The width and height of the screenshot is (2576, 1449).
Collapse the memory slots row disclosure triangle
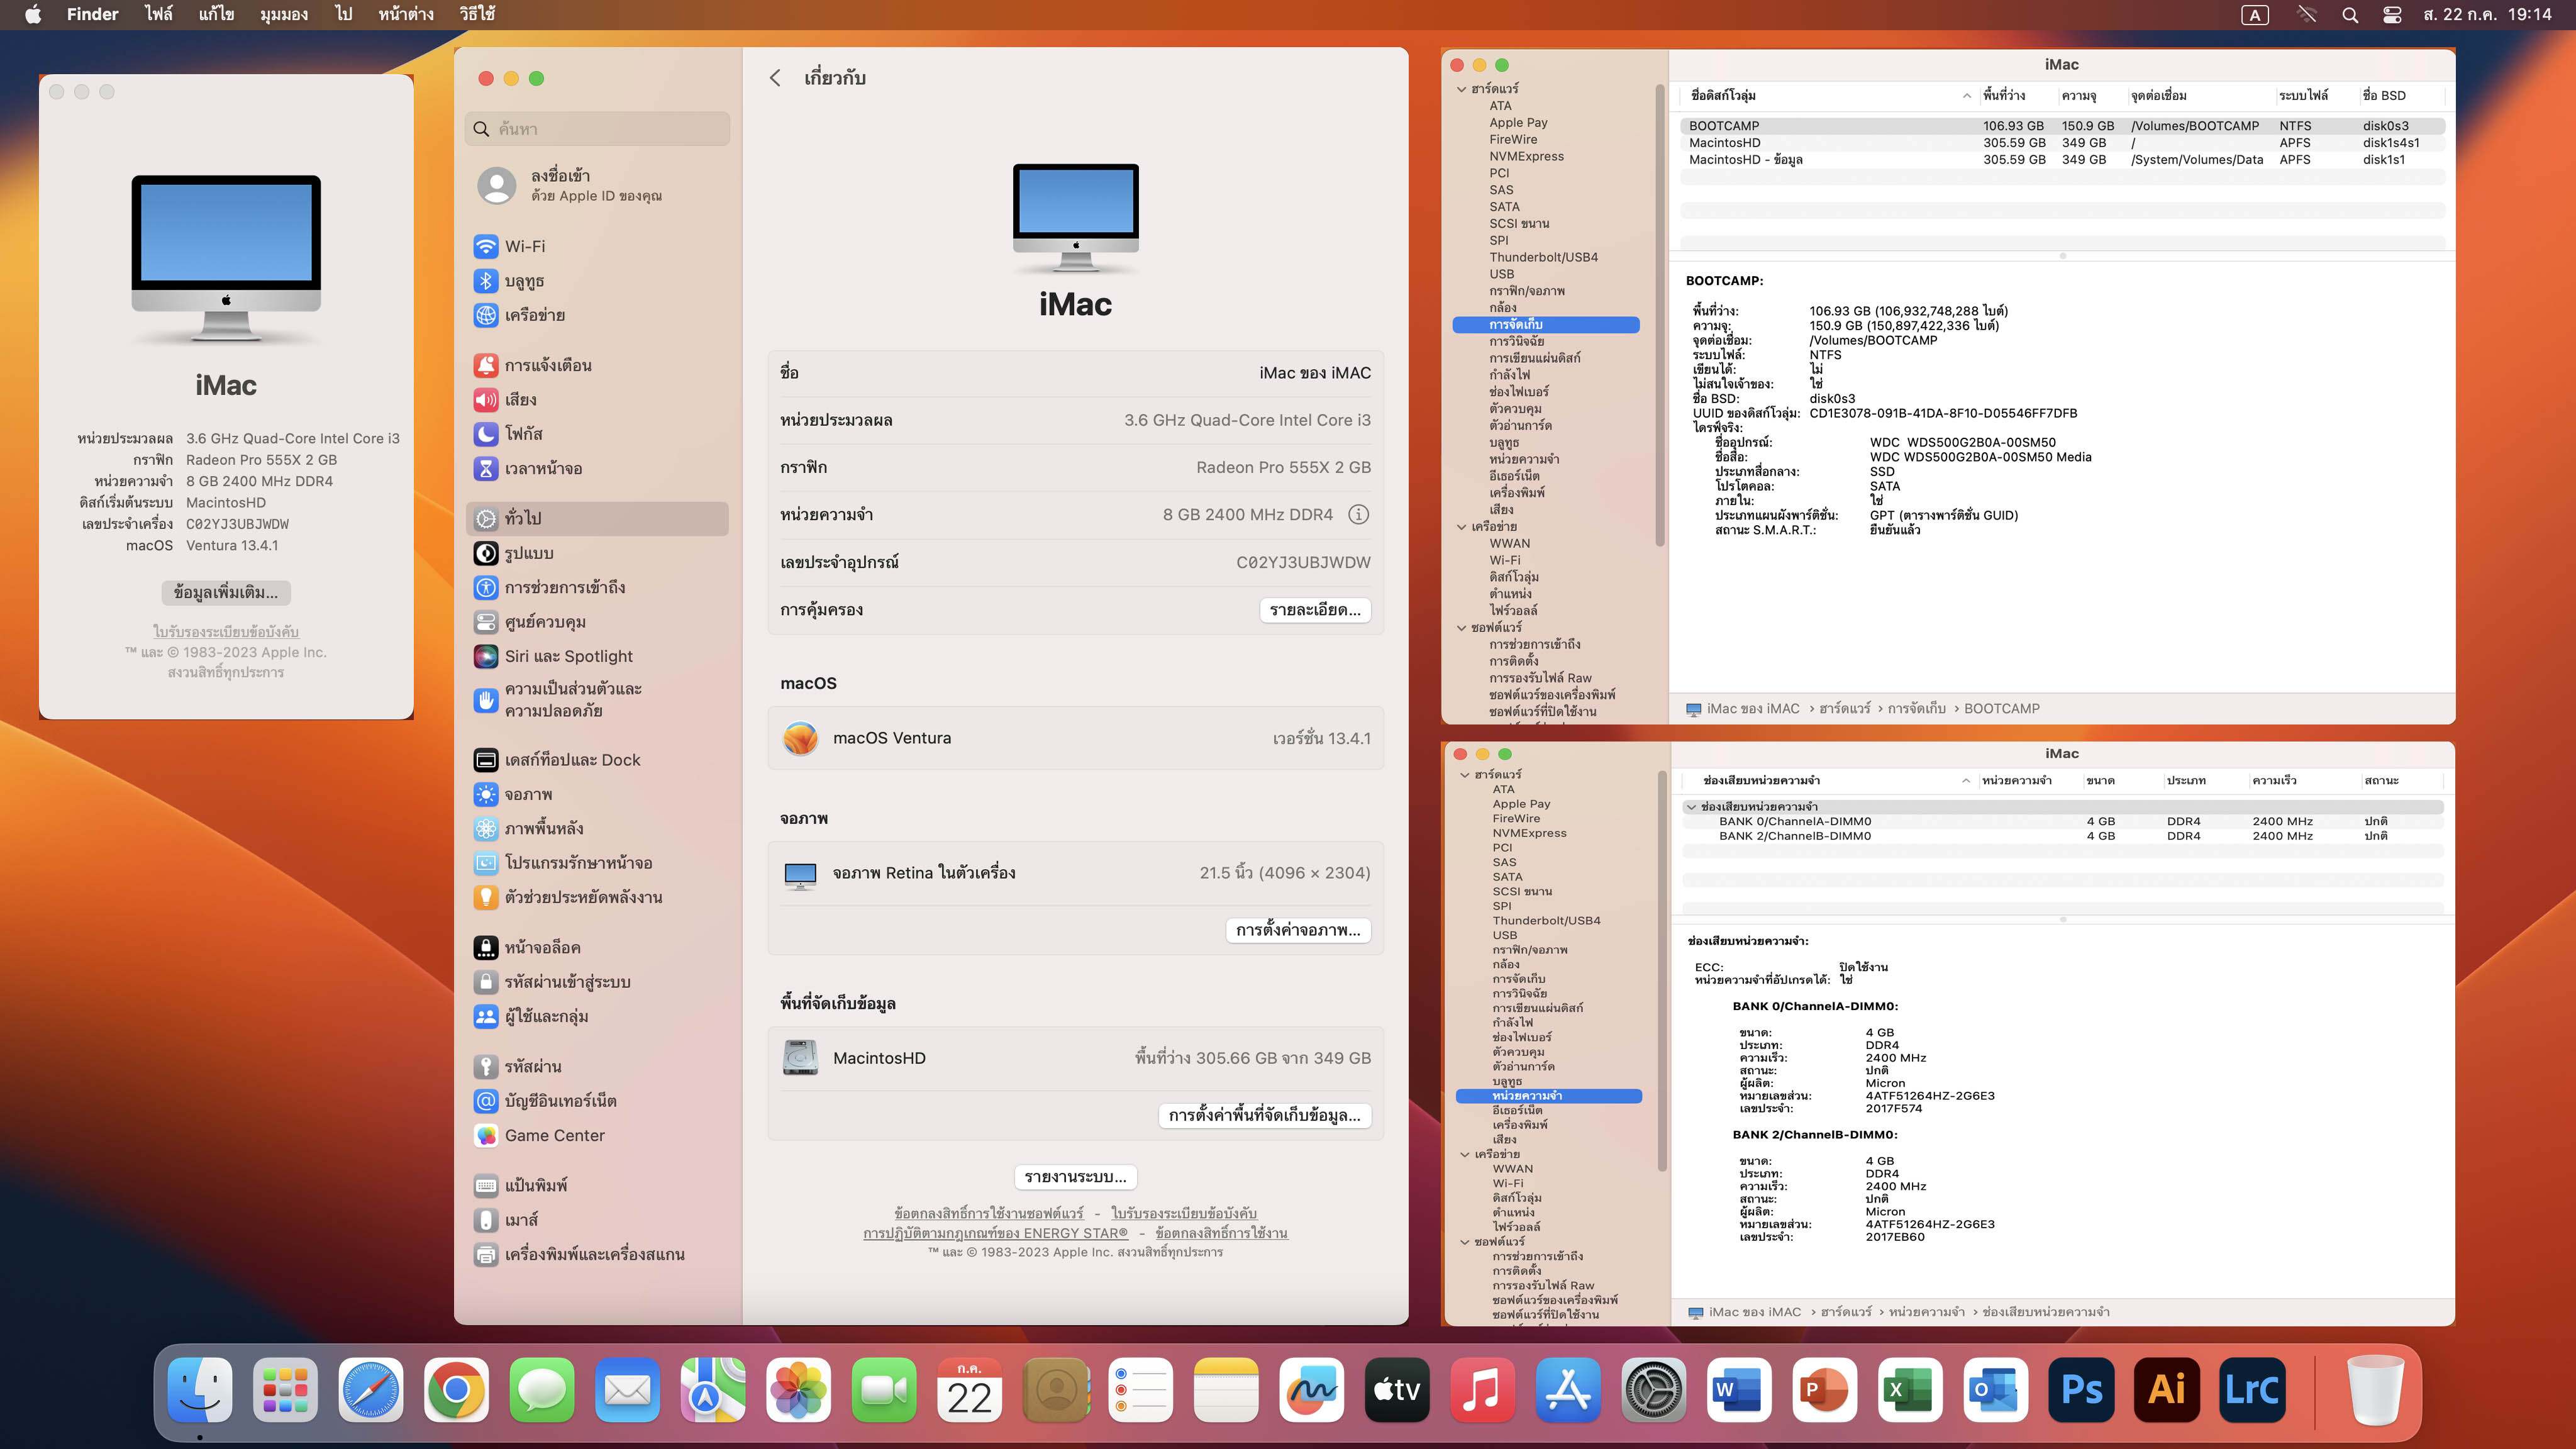pyautogui.click(x=1691, y=807)
